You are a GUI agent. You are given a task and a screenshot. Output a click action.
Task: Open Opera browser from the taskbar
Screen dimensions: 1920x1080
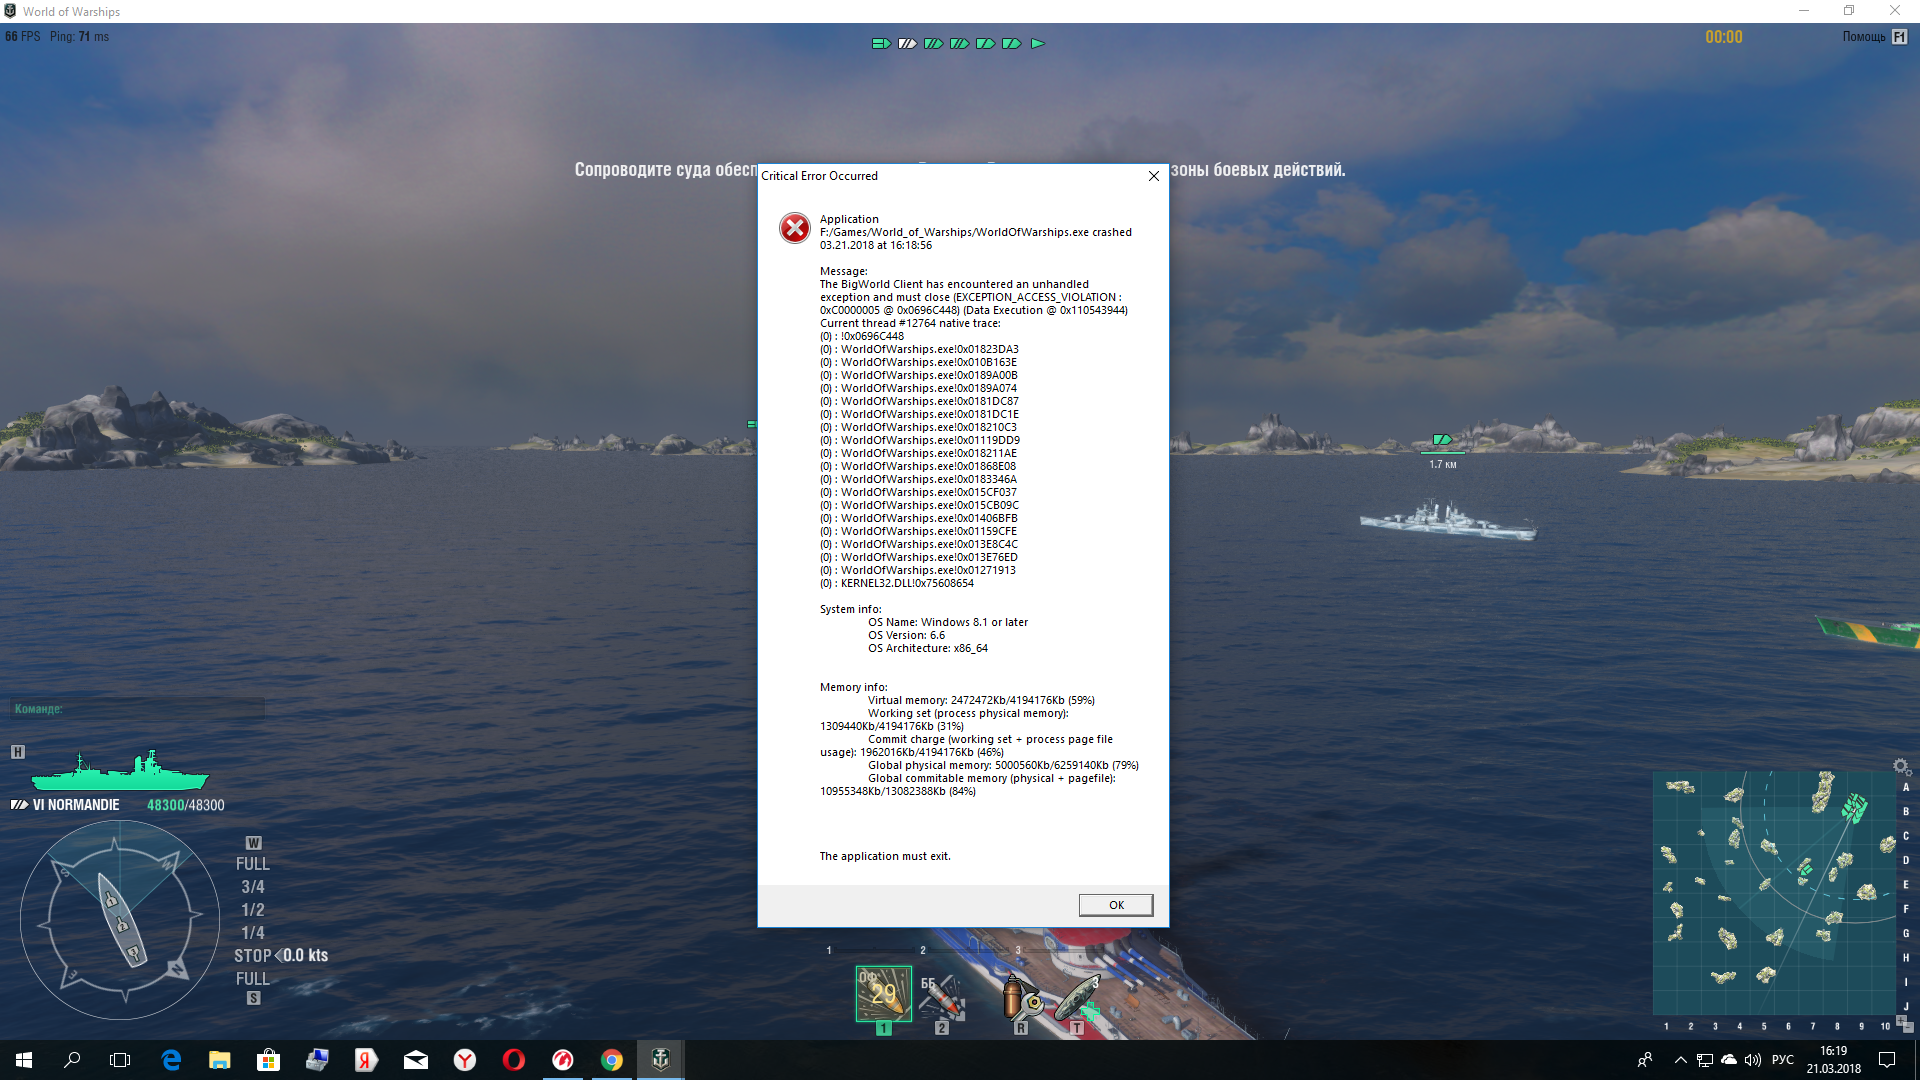(514, 1059)
